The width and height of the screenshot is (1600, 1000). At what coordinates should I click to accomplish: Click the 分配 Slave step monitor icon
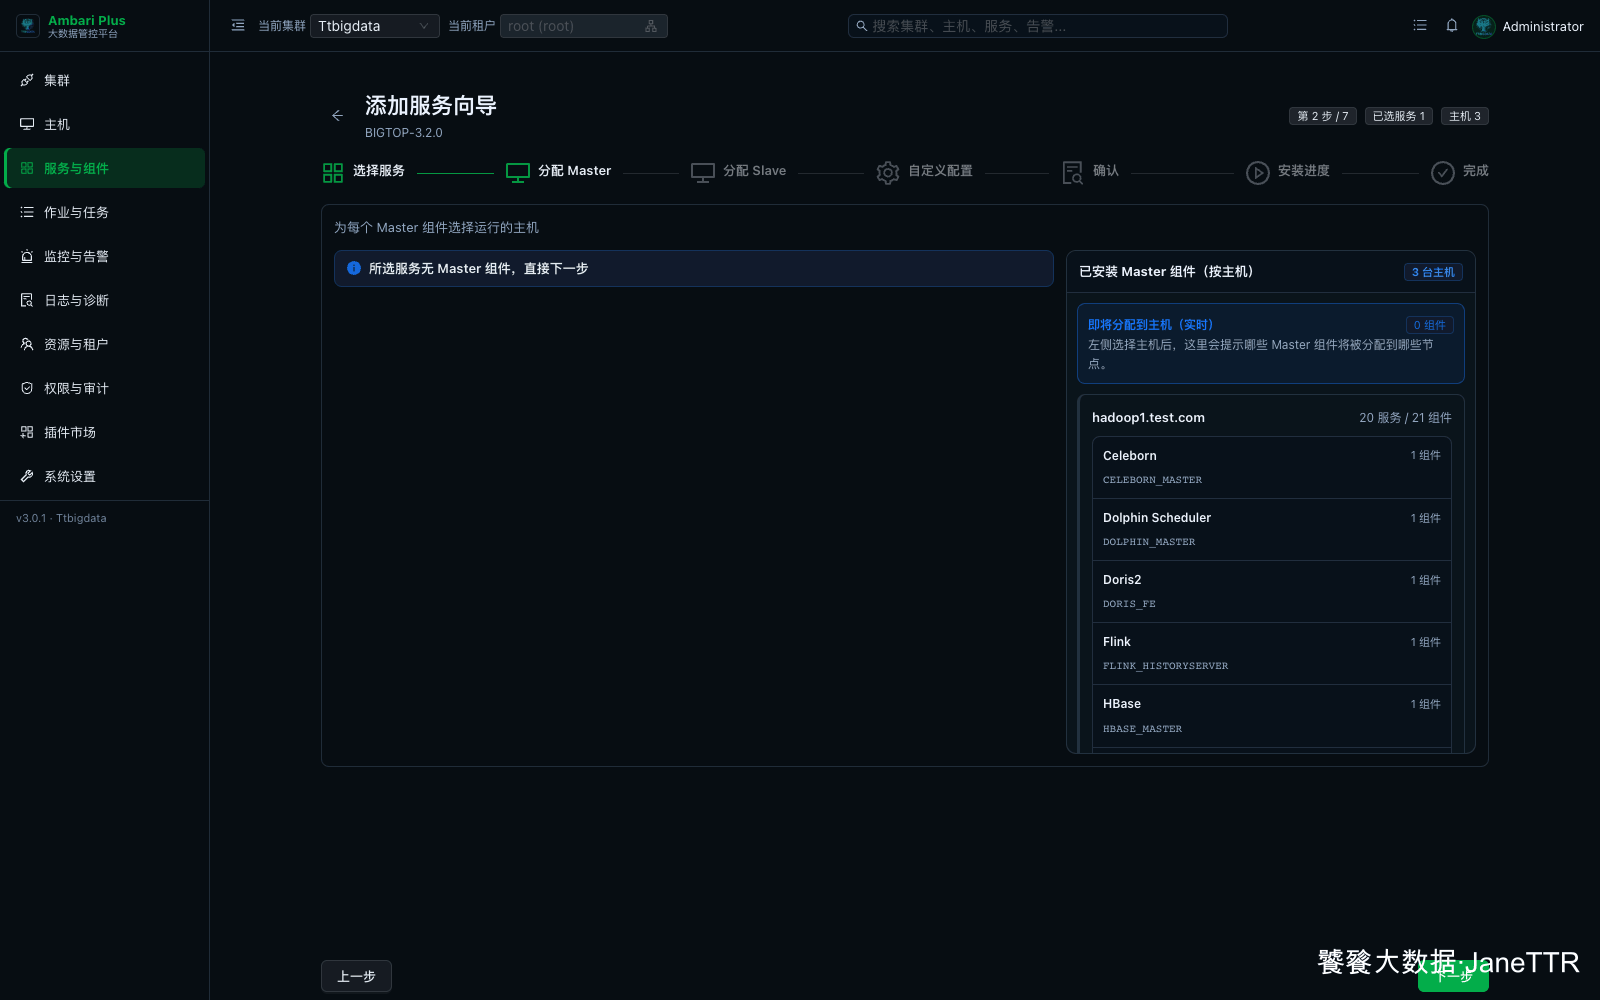coord(703,173)
